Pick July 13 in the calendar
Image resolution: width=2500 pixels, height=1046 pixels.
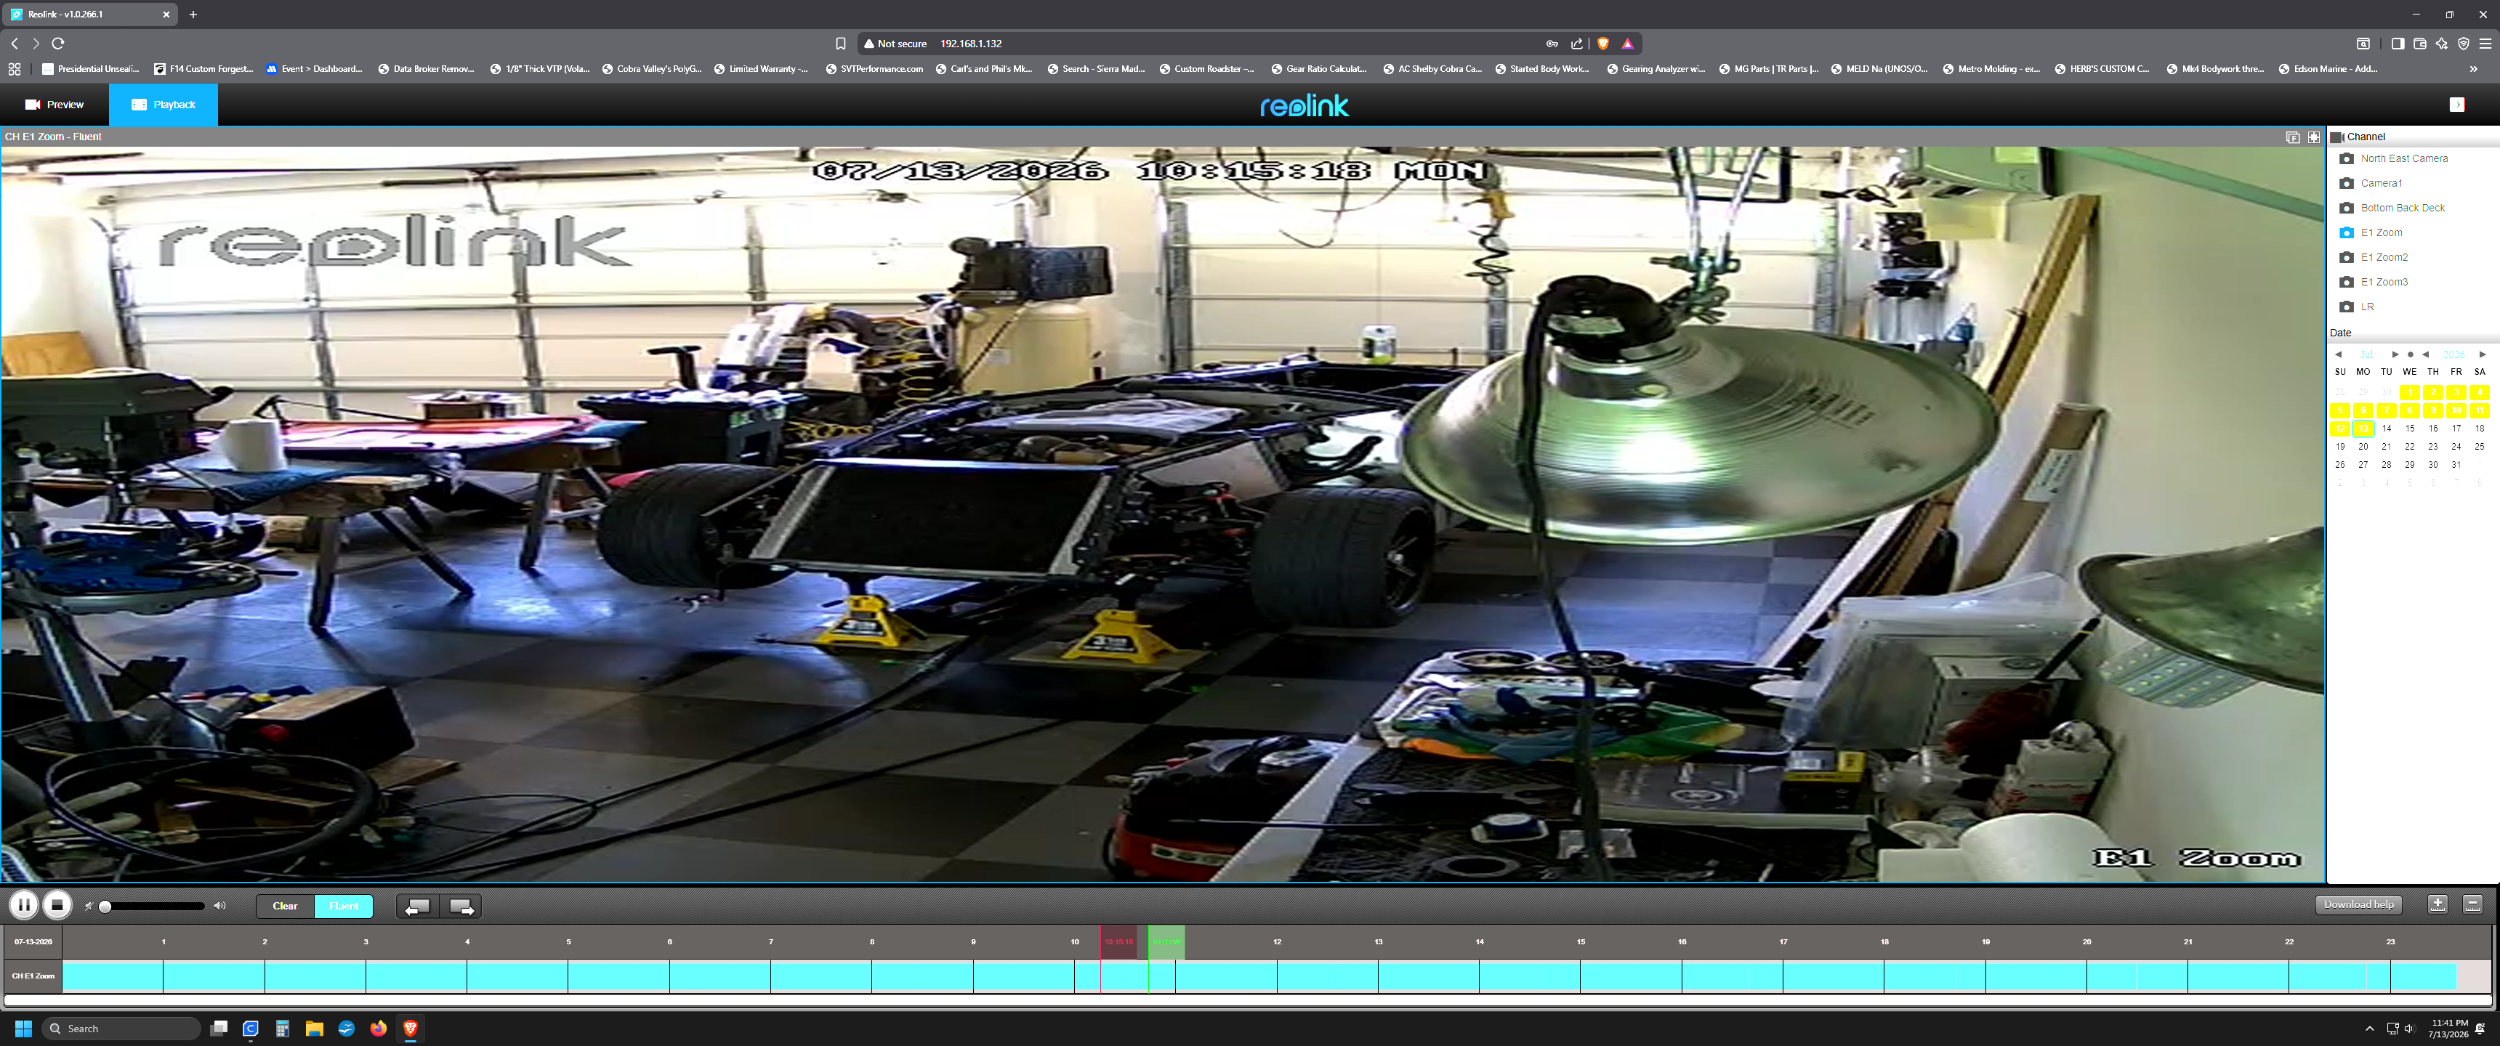(x=2363, y=429)
